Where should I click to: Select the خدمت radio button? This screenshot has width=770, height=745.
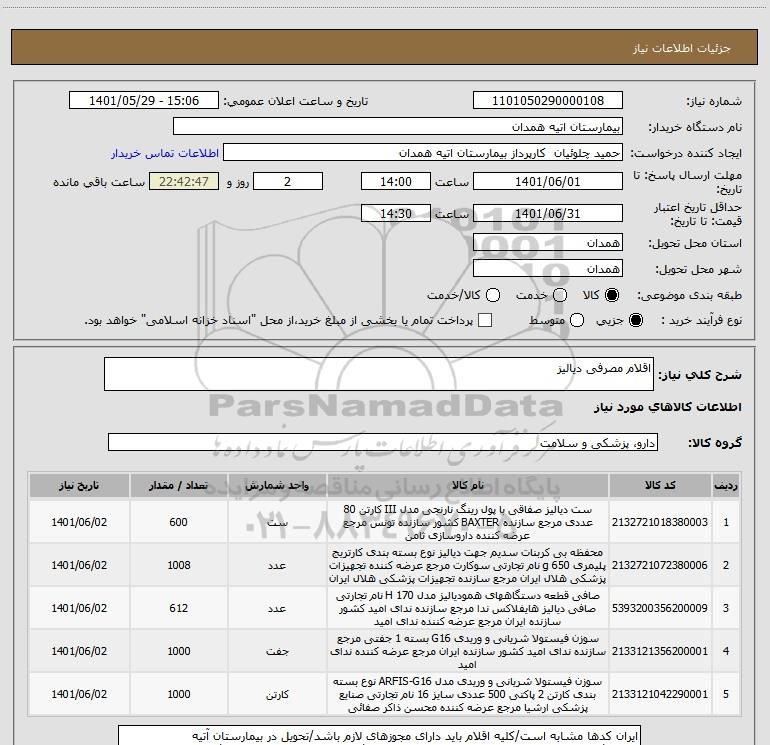tap(560, 295)
